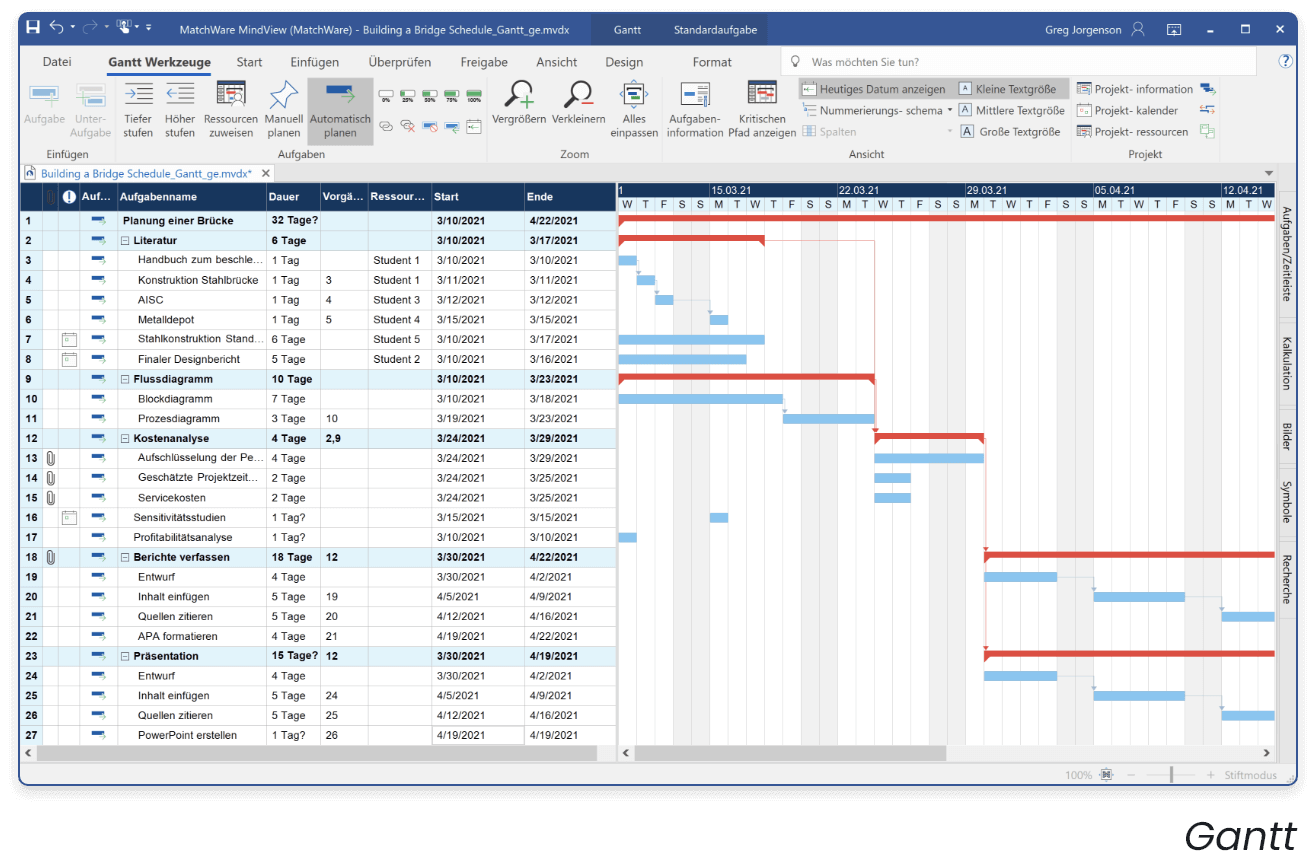Click the Start date cell 4/19/2021 of row 27
Viewport: 1316px width, 864px height.
coord(478,735)
